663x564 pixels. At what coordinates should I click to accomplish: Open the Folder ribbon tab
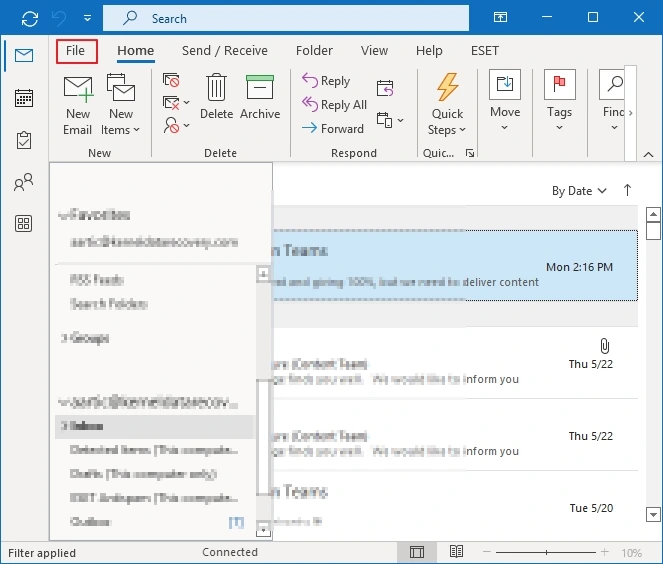(314, 51)
